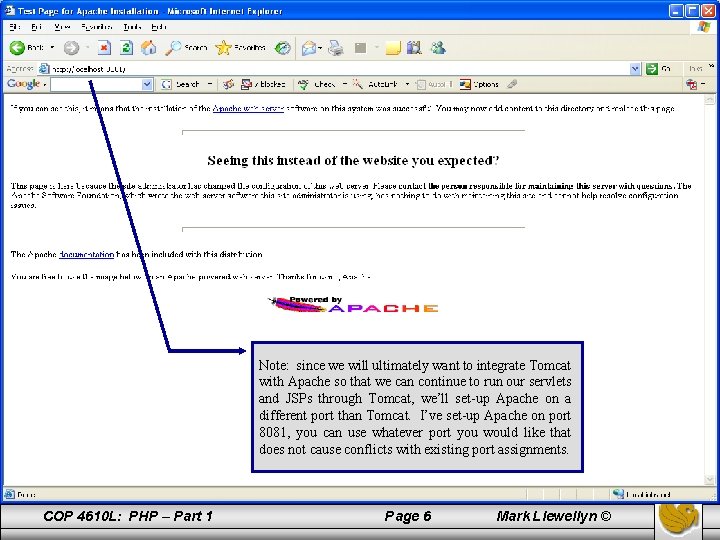720x540 pixels.
Task: Click the address bar URL field
Action: 338,69
